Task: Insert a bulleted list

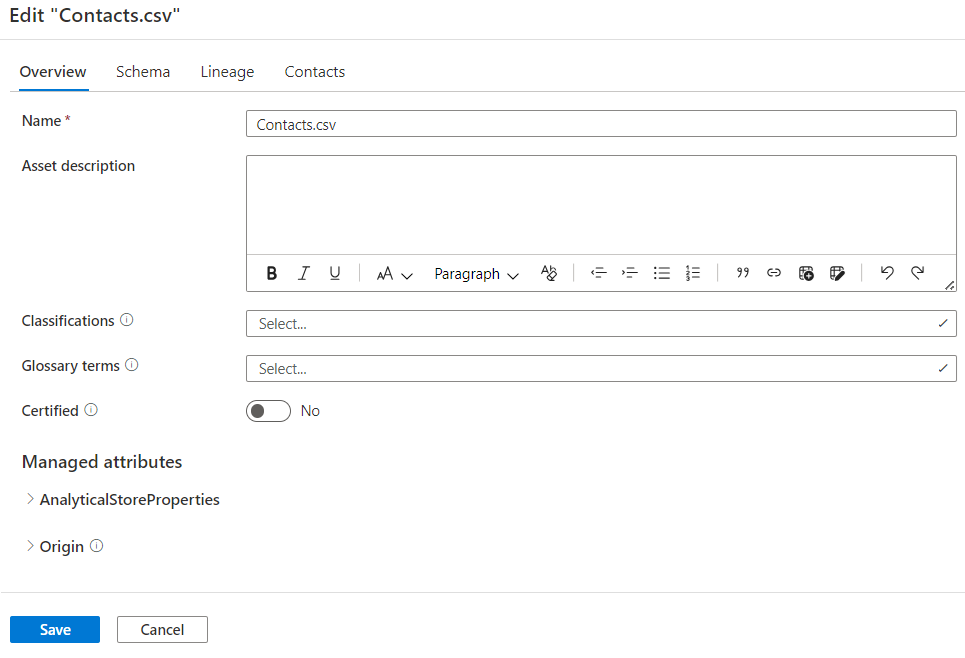Action: pos(661,273)
